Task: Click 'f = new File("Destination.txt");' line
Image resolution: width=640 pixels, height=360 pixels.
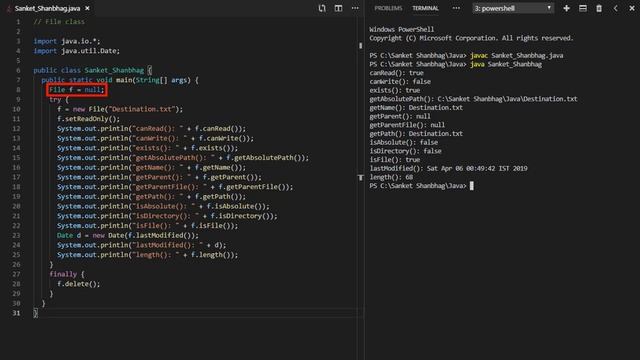Action: pyautogui.click(x=120, y=109)
